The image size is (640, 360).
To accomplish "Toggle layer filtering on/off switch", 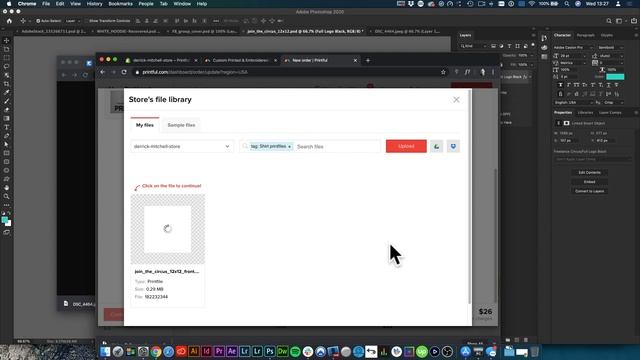I will [x=533, y=45].
